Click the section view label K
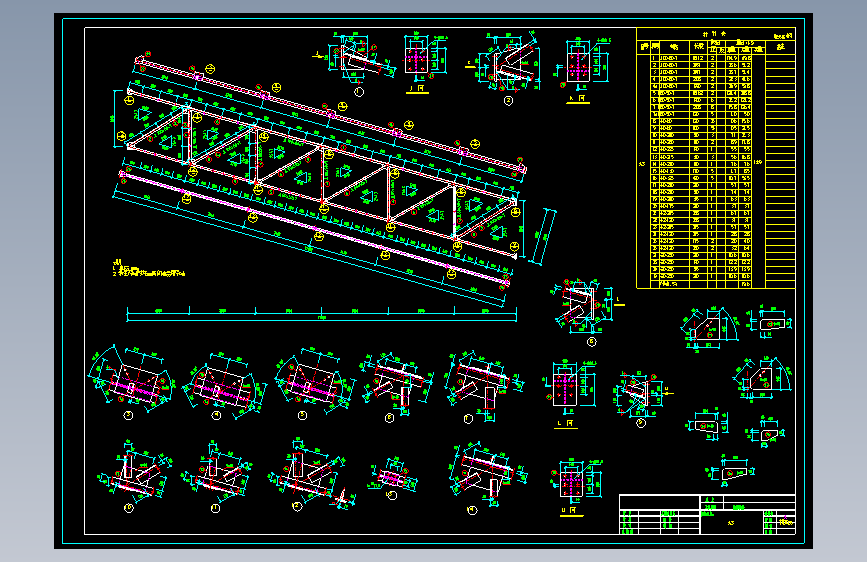 click(x=578, y=99)
